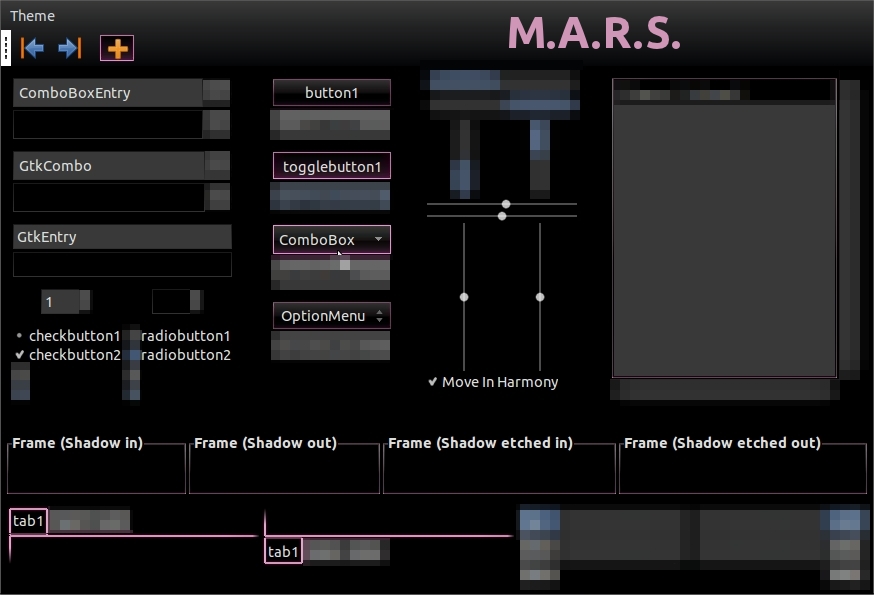Viewport: 874px width, 595px height.
Task: Click the M.A.R.S. title text
Action: tap(594, 33)
